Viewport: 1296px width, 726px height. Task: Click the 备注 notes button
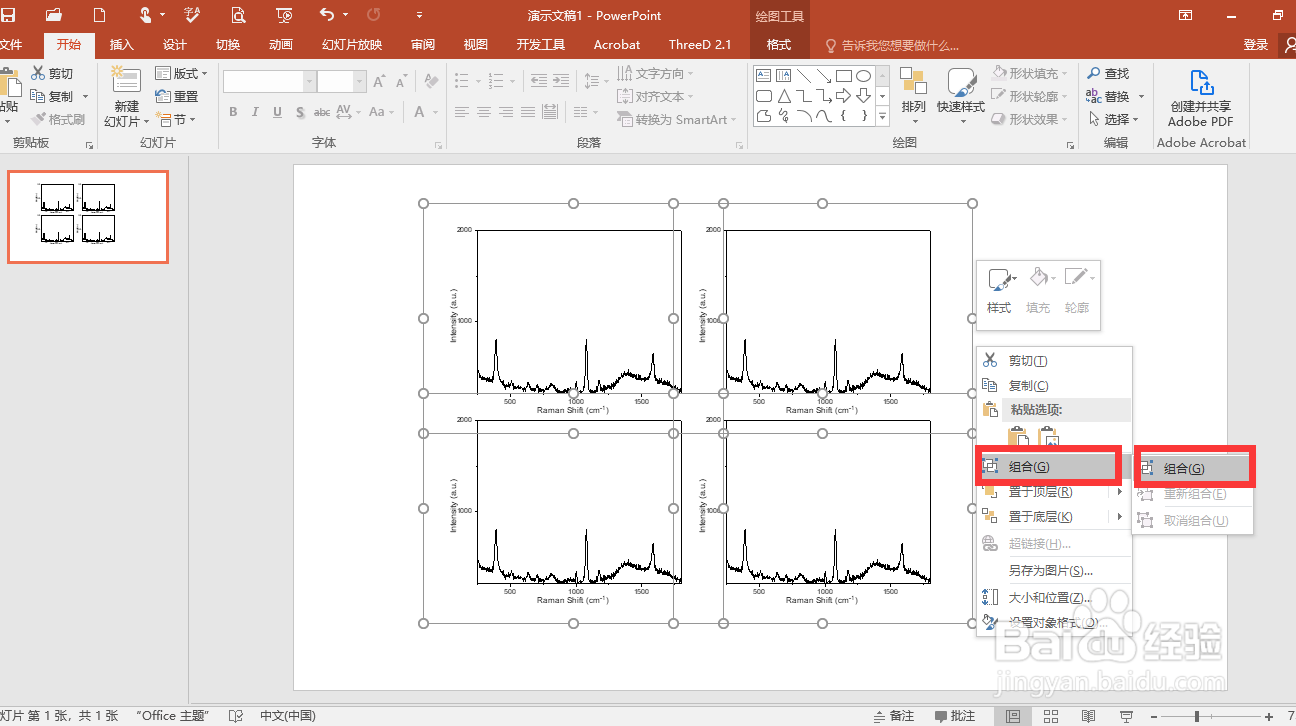[893, 716]
